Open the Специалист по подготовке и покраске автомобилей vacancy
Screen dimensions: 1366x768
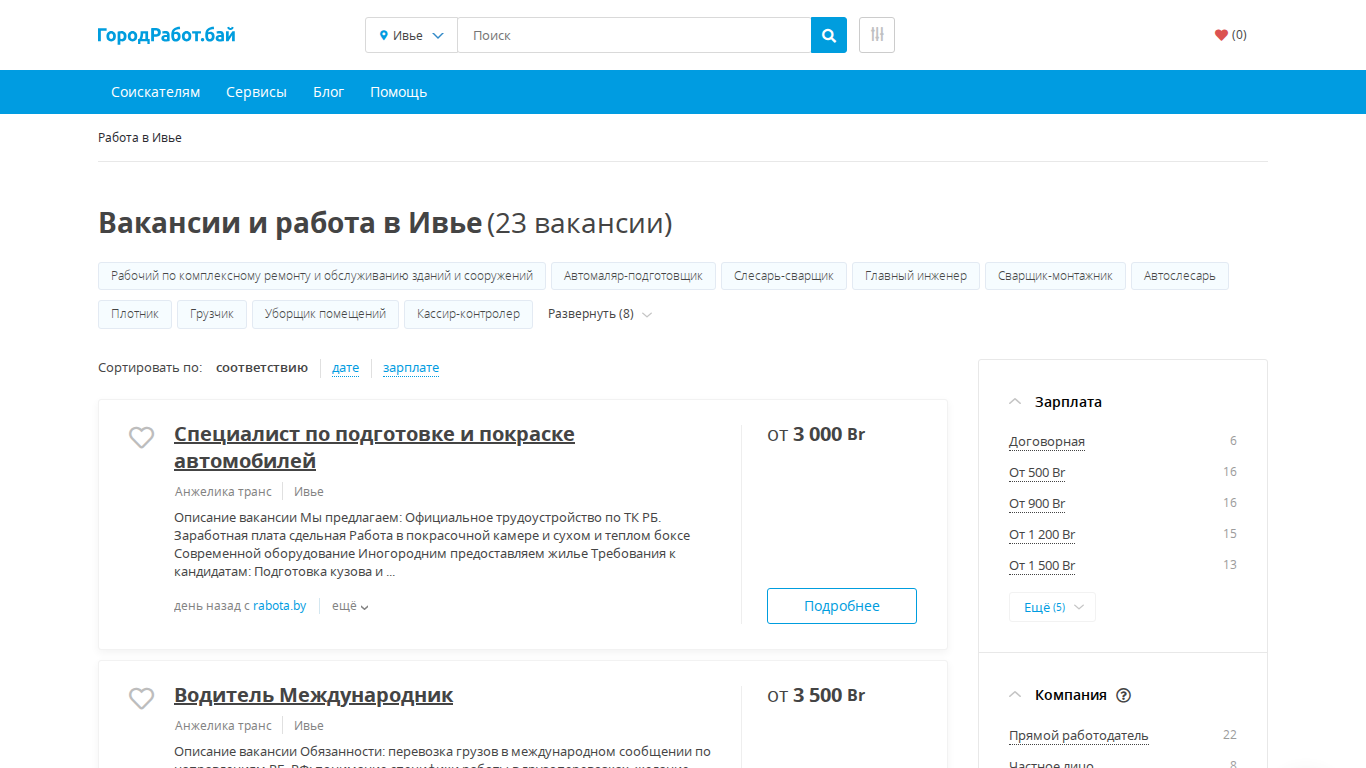pyautogui.click(x=374, y=447)
